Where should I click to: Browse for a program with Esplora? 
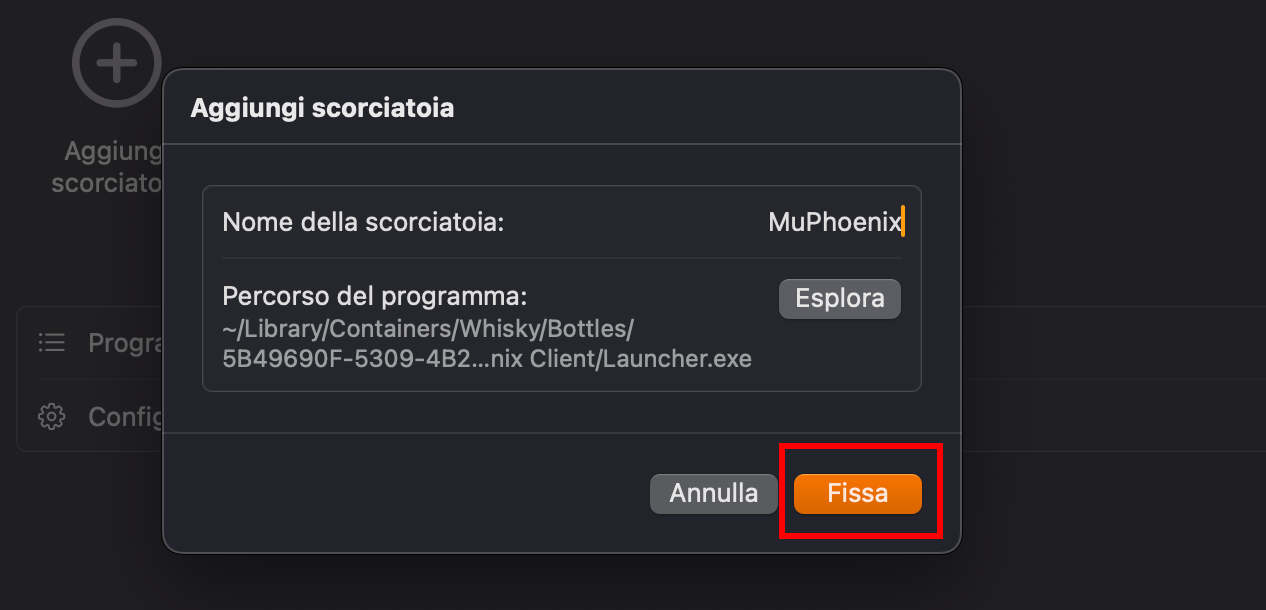840,299
